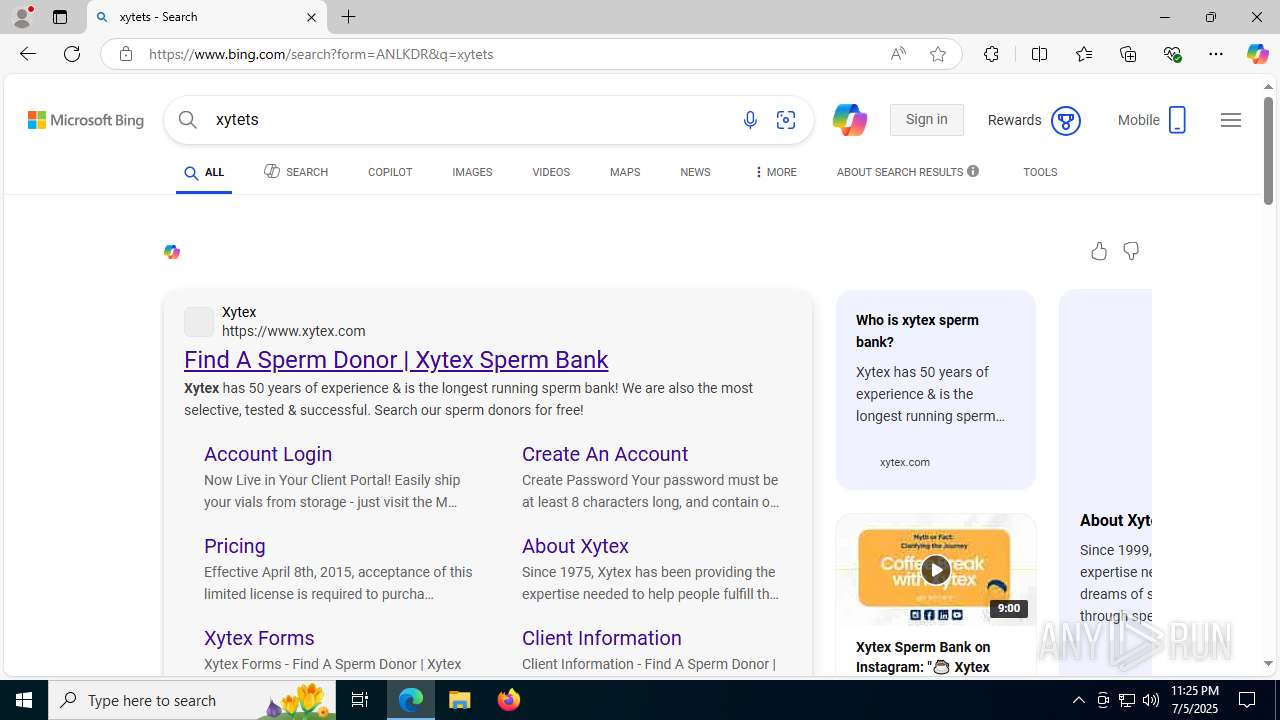This screenshot has width=1280, height=720.
Task: Open Copilot chat icon next to search
Action: (849, 120)
